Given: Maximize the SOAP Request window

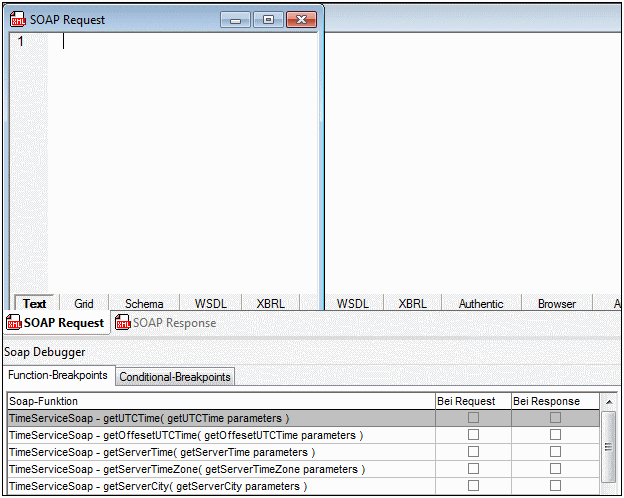Looking at the screenshot, I should (x=267, y=19).
